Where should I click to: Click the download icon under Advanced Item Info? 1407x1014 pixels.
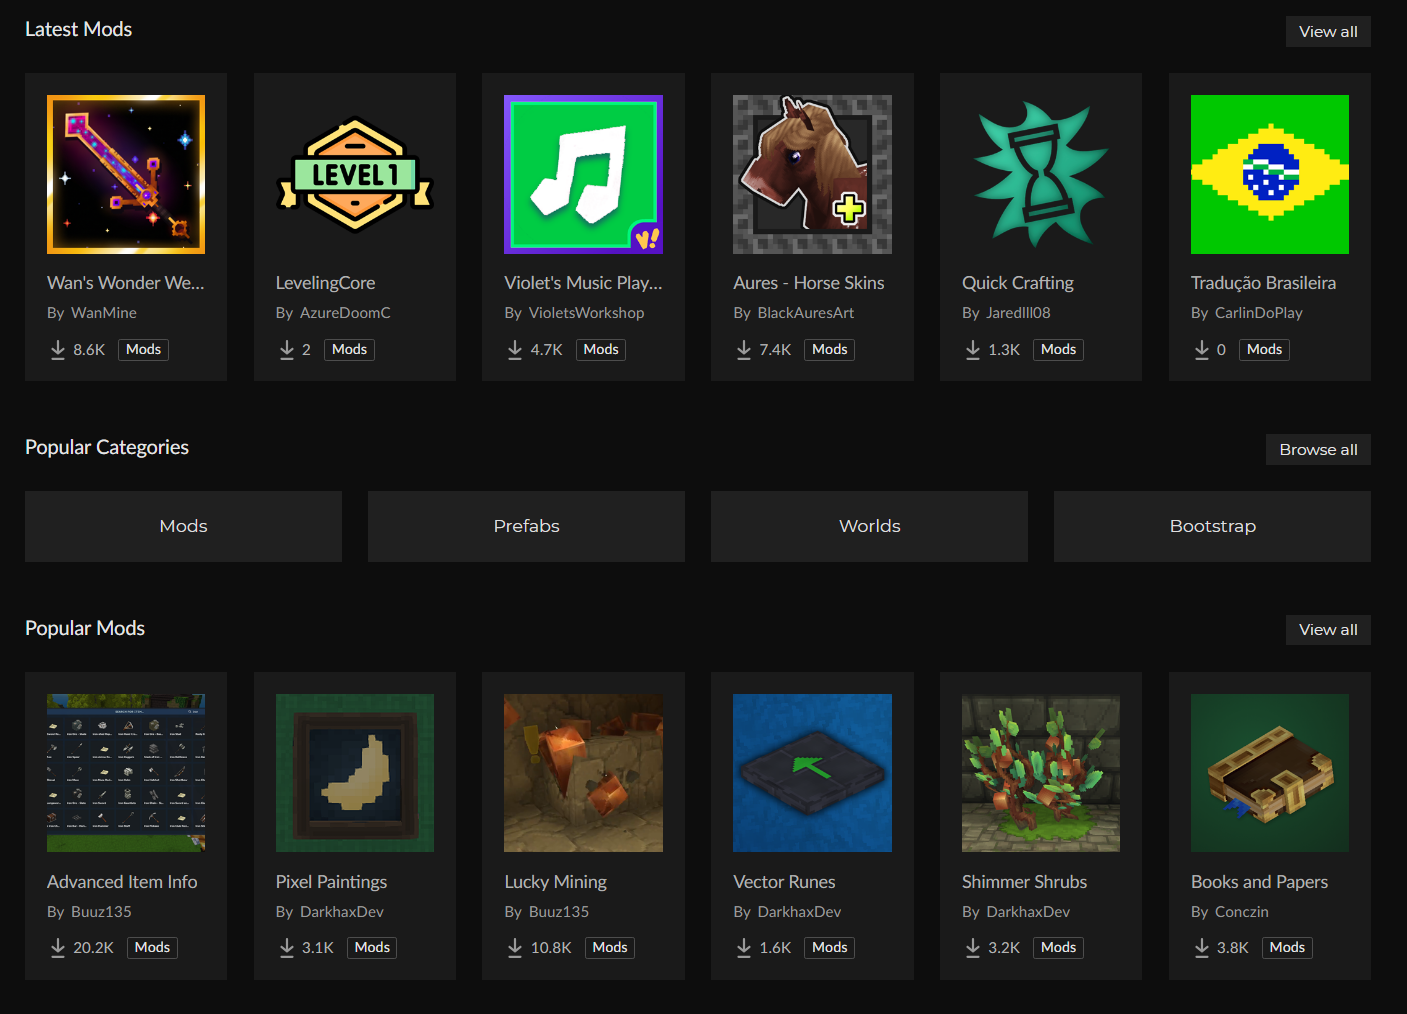pyautogui.click(x=57, y=947)
